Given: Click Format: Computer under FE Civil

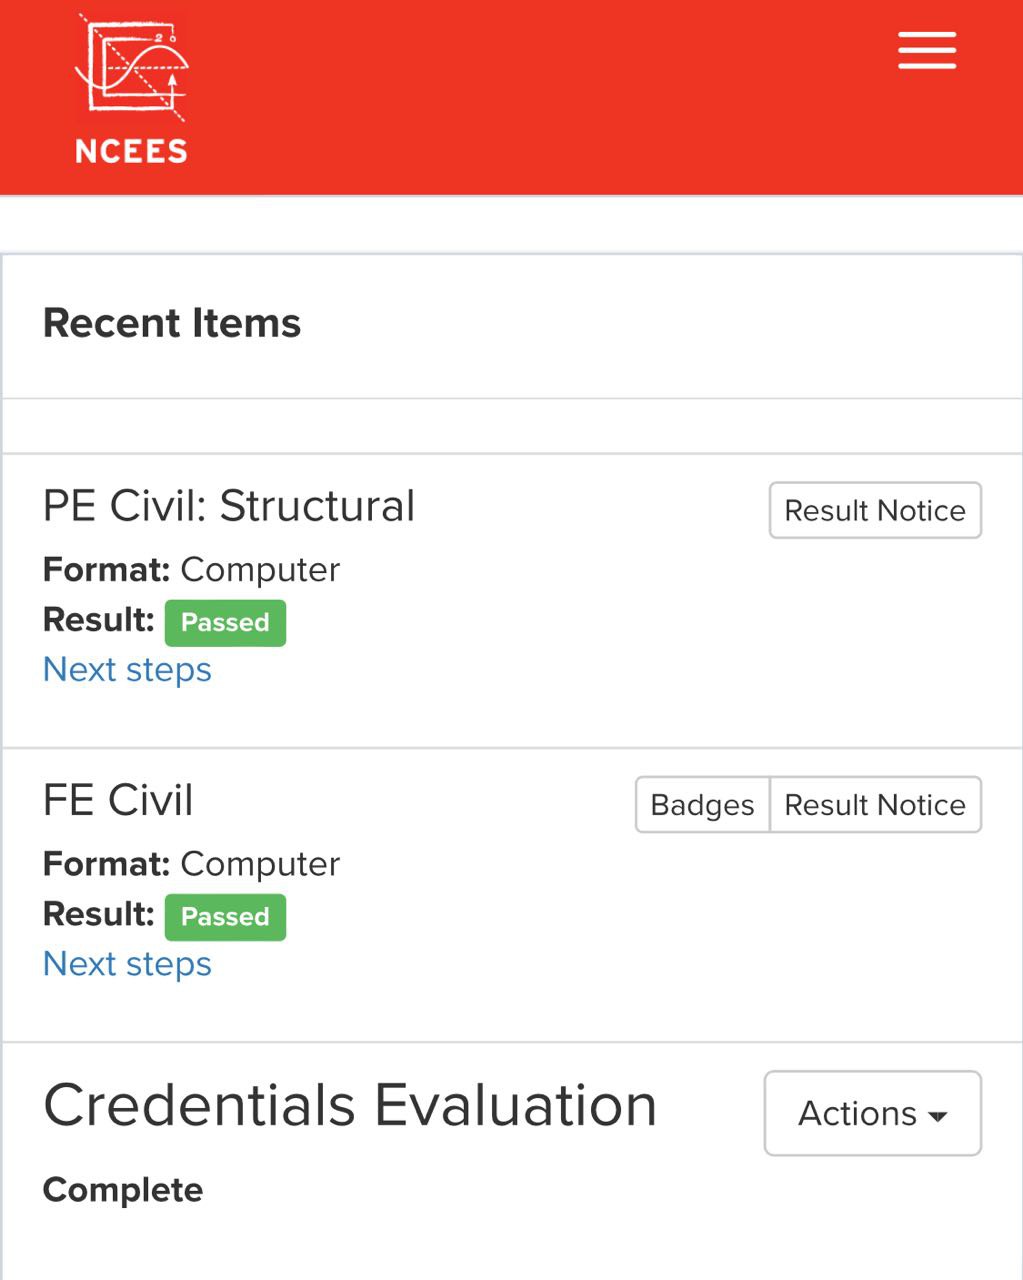Looking at the screenshot, I should coord(192,864).
